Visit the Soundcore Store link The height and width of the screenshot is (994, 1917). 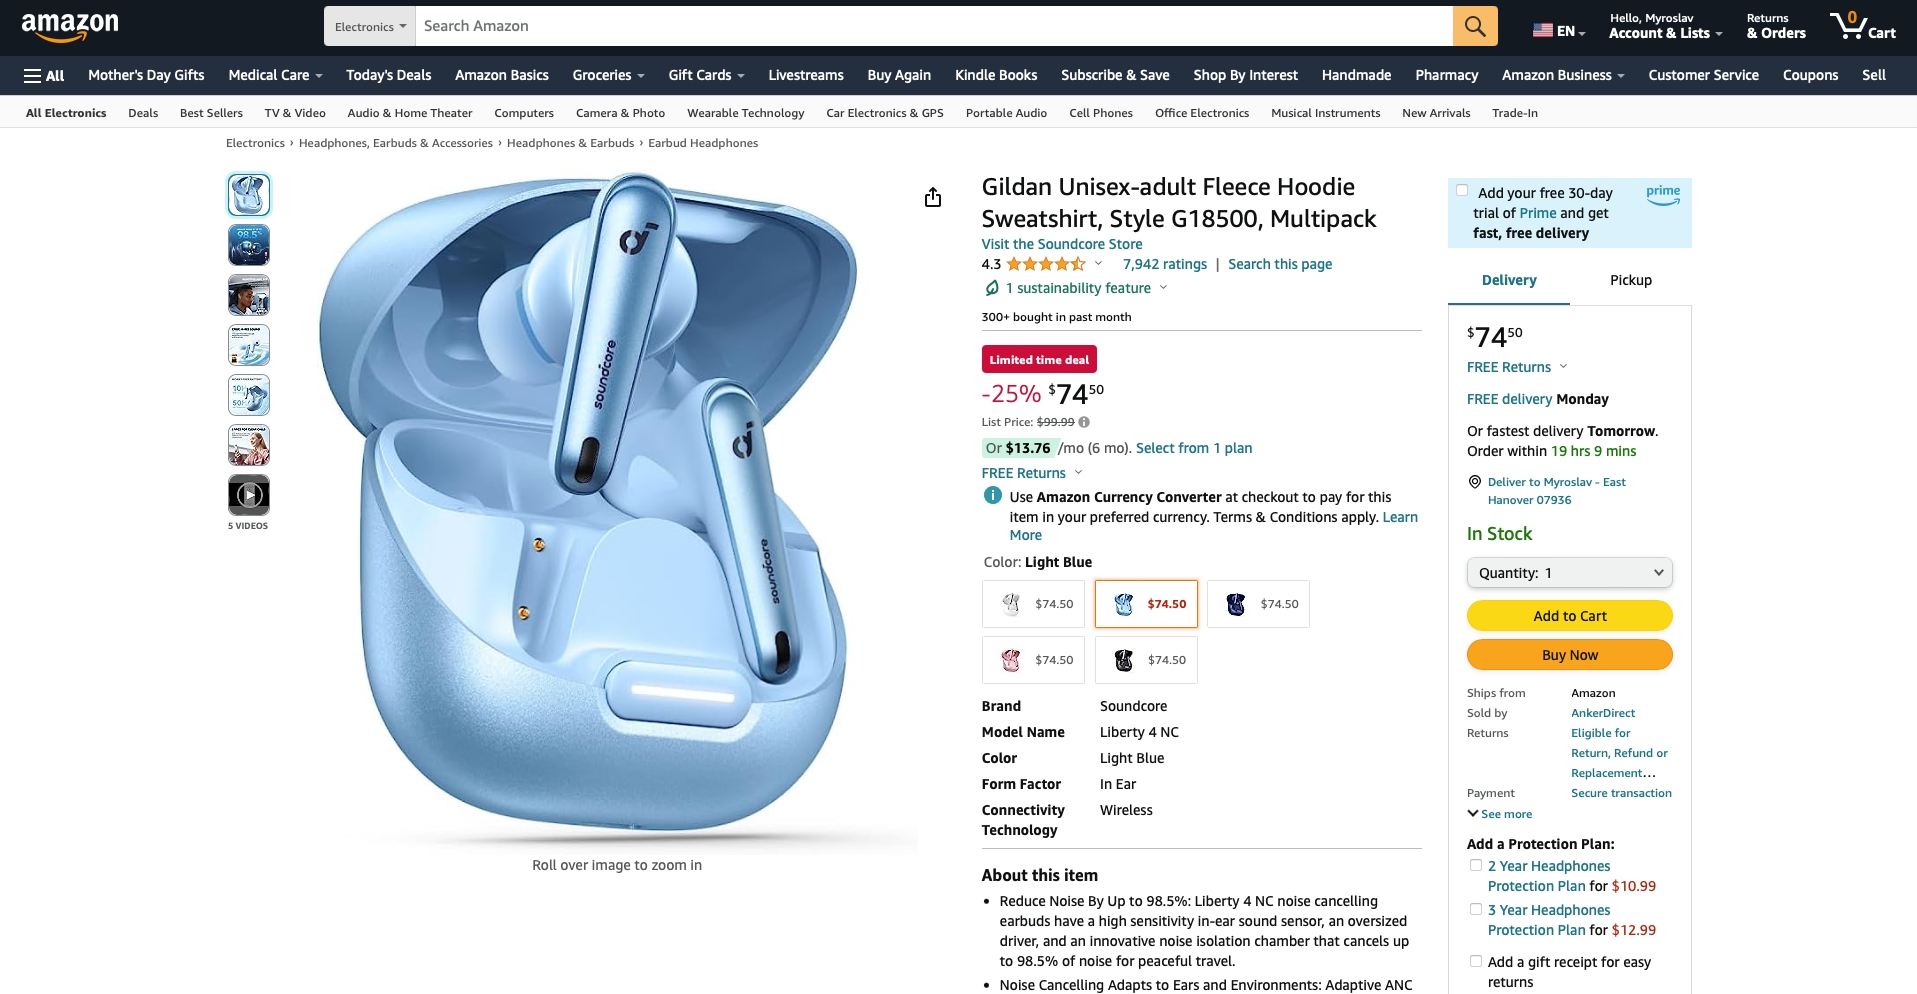[x=1062, y=244]
